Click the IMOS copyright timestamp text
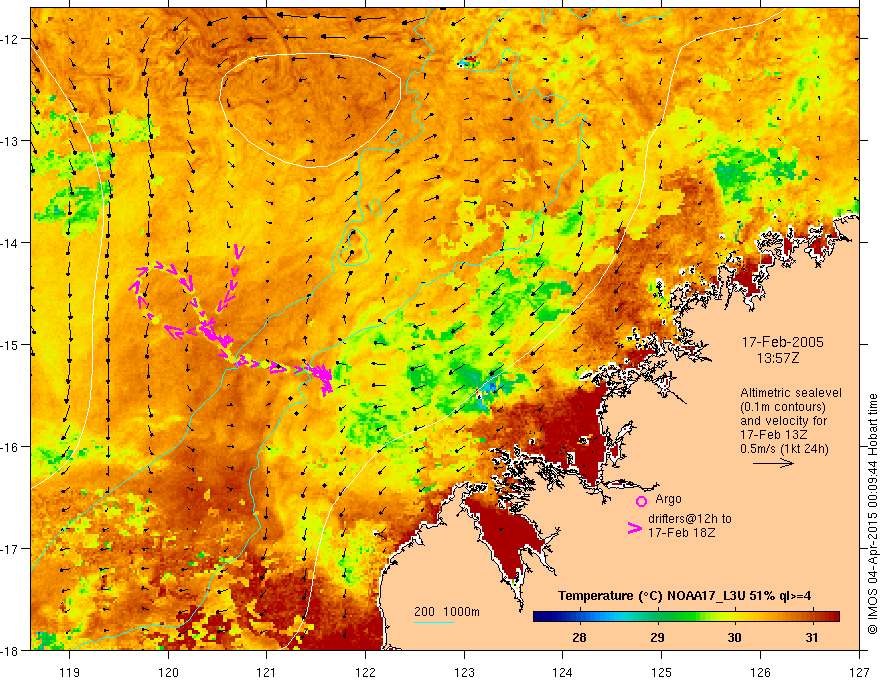This screenshot has height=680, width=880. click(872, 514)
